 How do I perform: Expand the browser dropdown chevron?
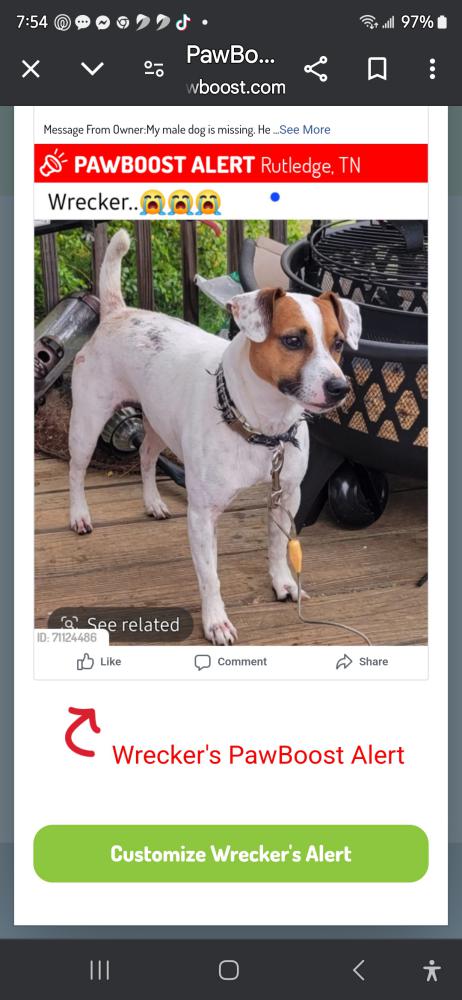93,69
